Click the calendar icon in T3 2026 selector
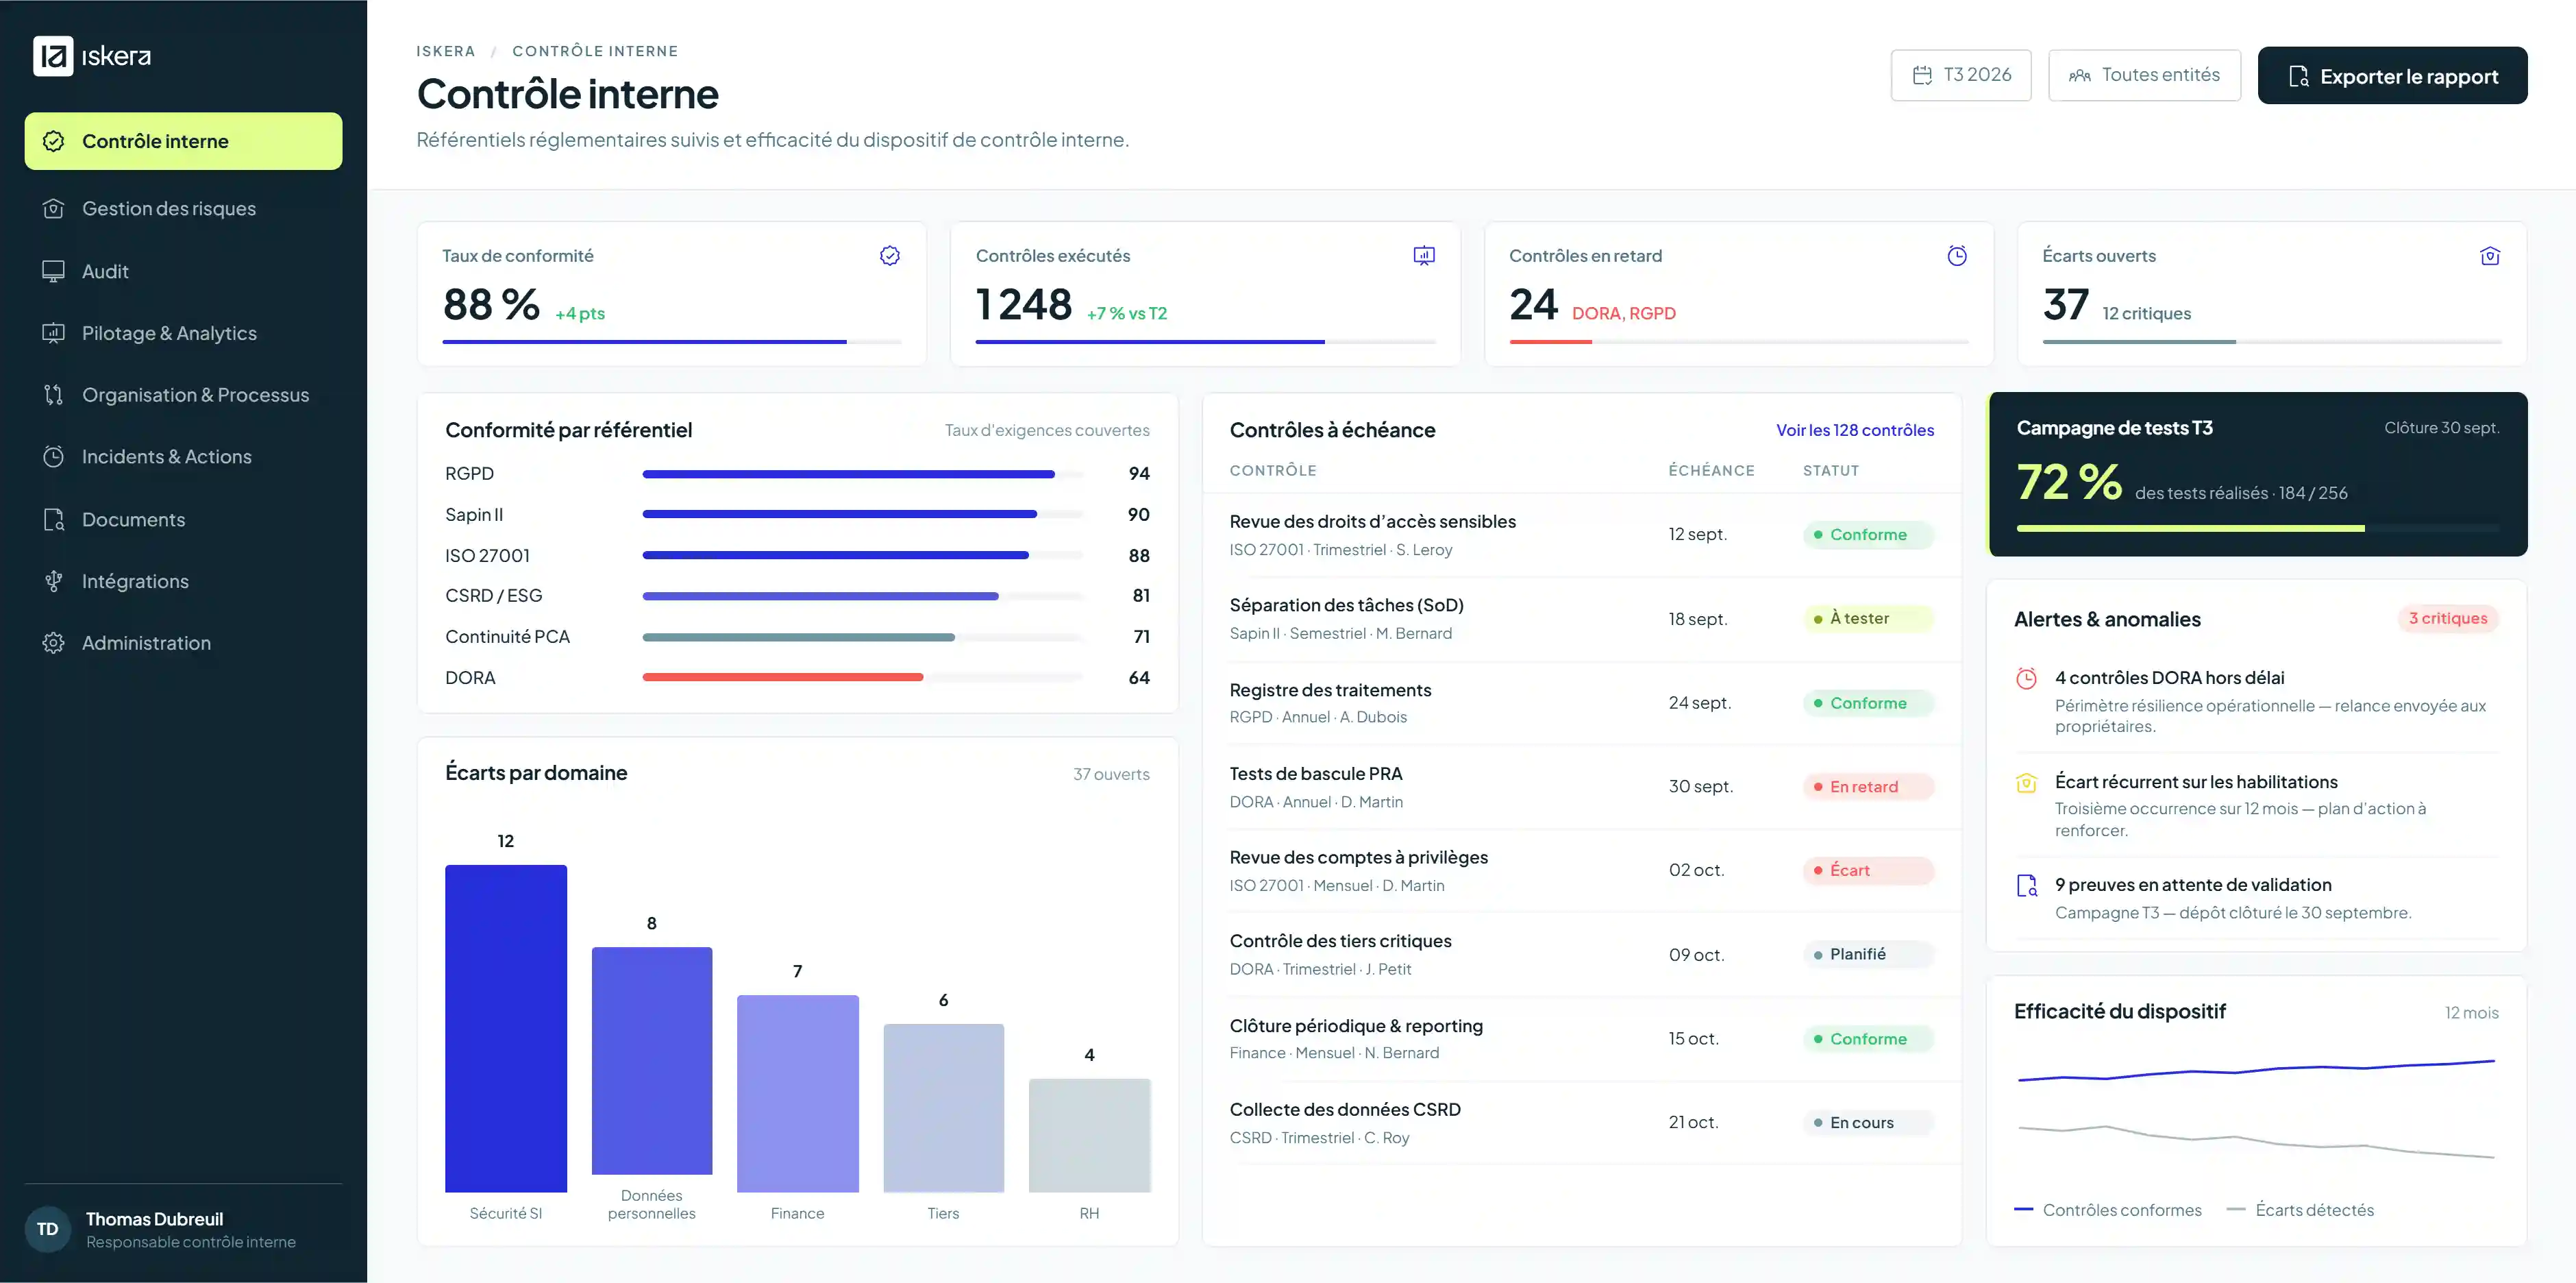 pos(1922,75)
